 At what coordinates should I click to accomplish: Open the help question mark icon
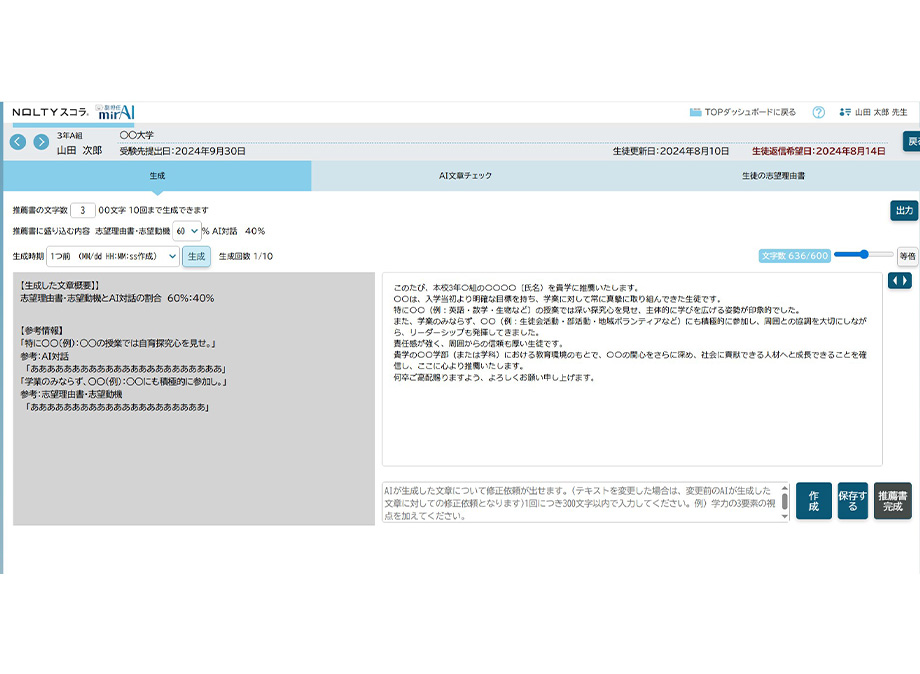818,113
